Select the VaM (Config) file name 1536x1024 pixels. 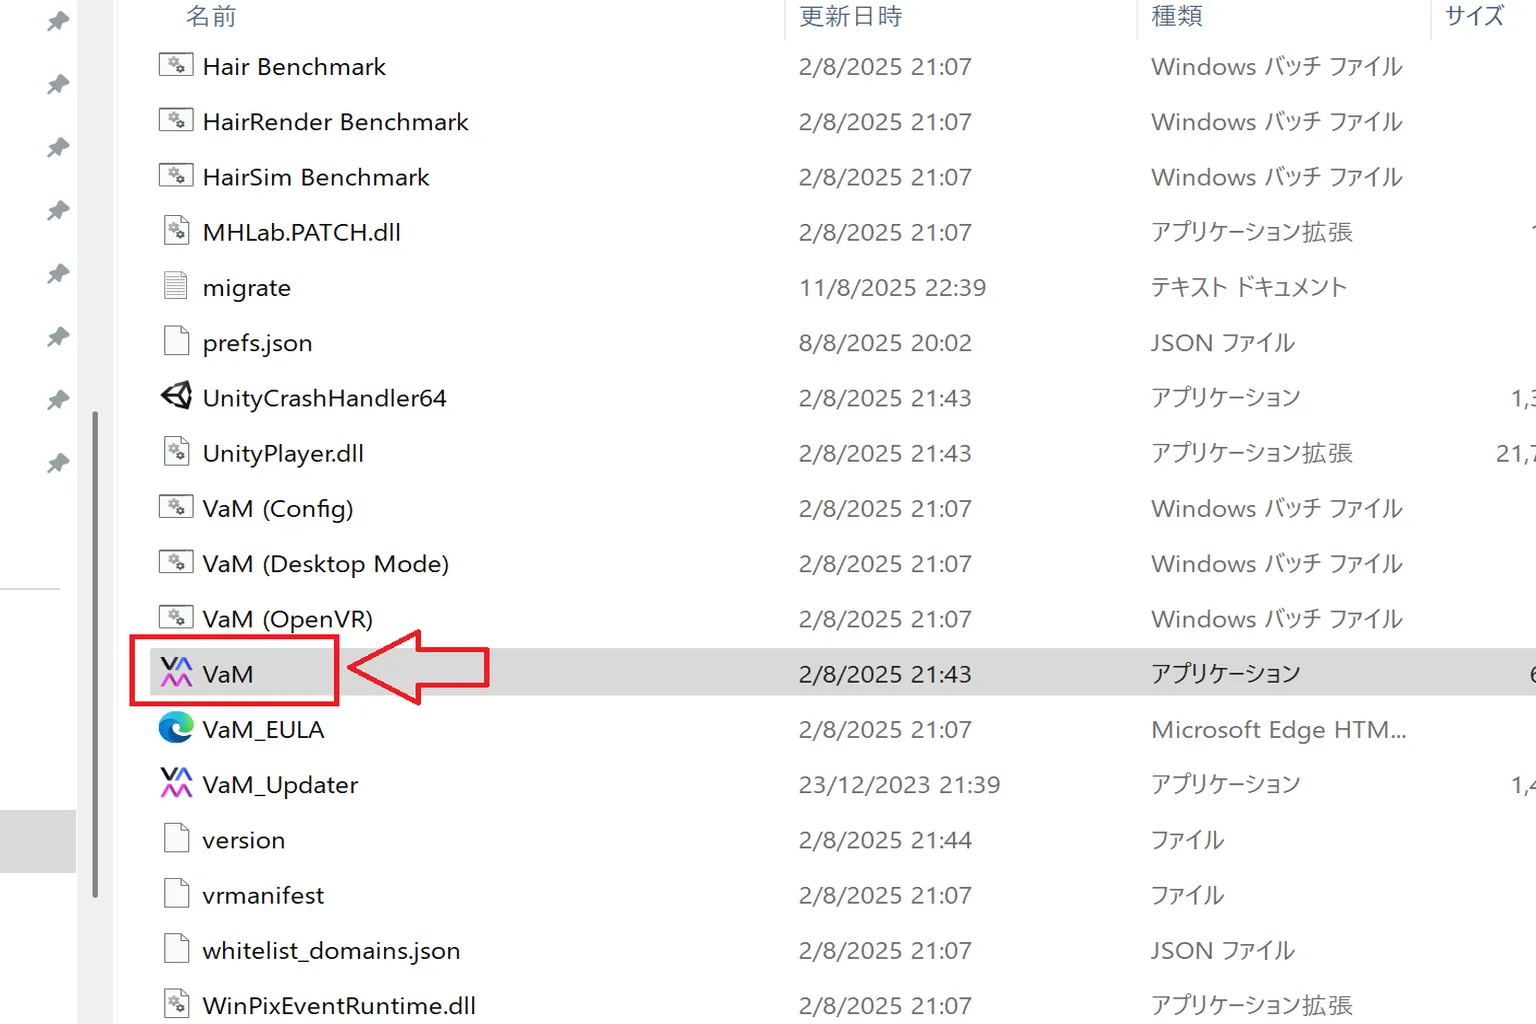tap(278, 509)
